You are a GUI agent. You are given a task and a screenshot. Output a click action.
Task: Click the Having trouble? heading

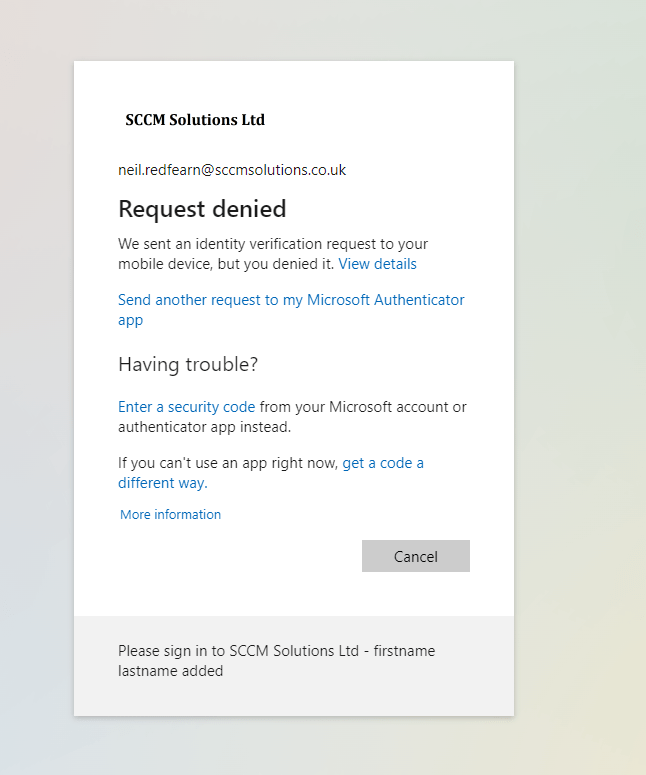click(188, 365)
